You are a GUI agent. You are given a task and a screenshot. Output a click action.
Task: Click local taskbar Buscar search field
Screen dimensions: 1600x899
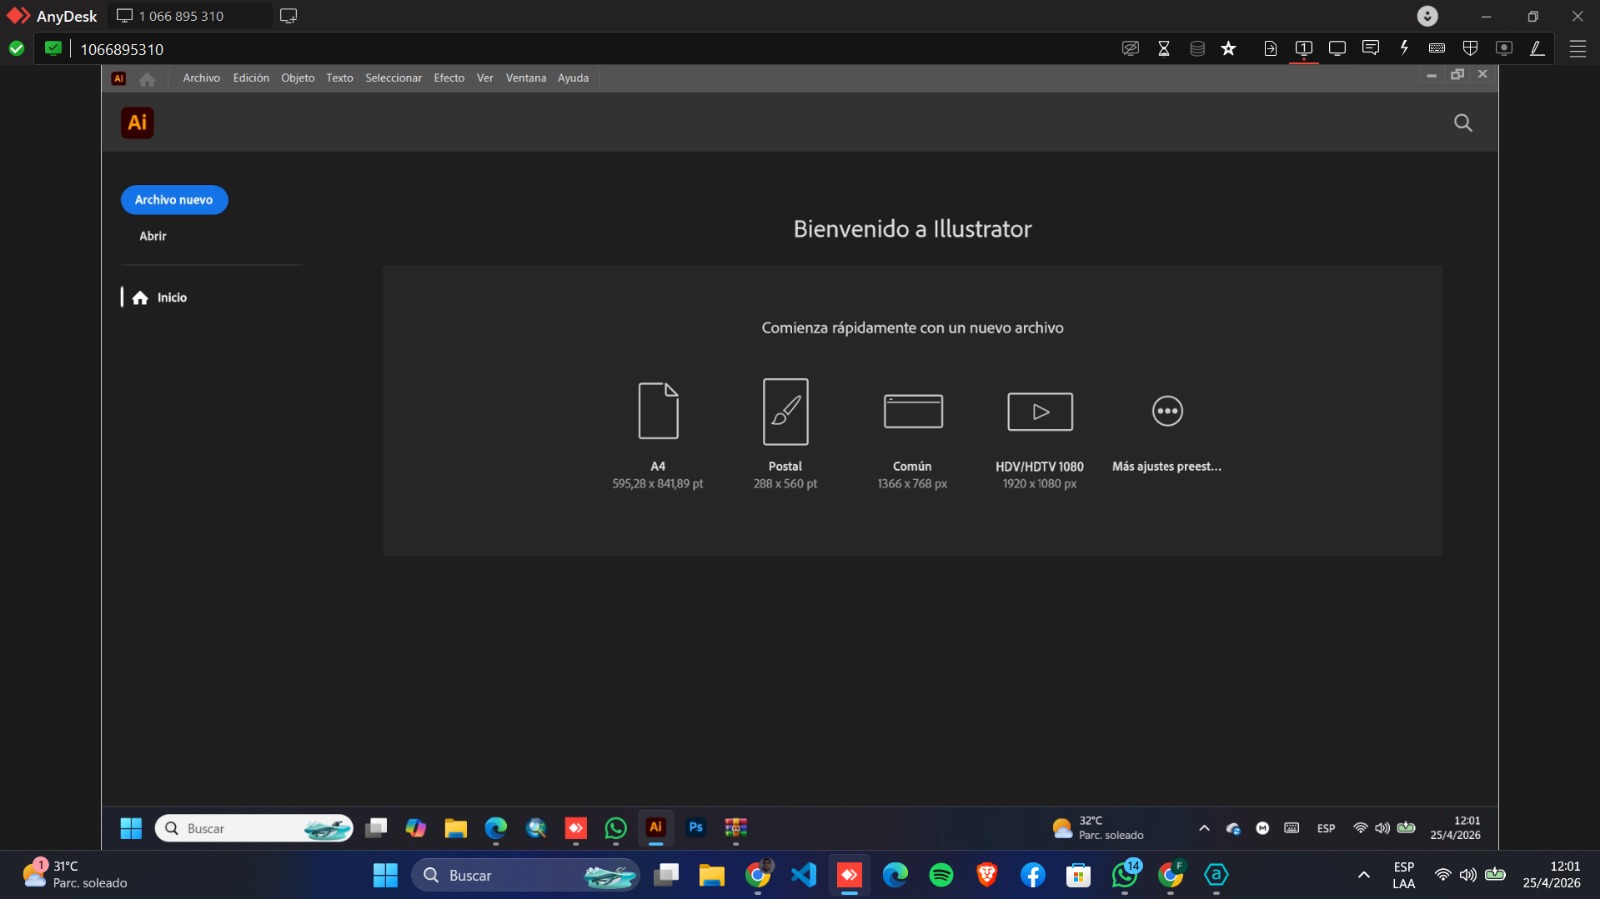click(526, 875)
